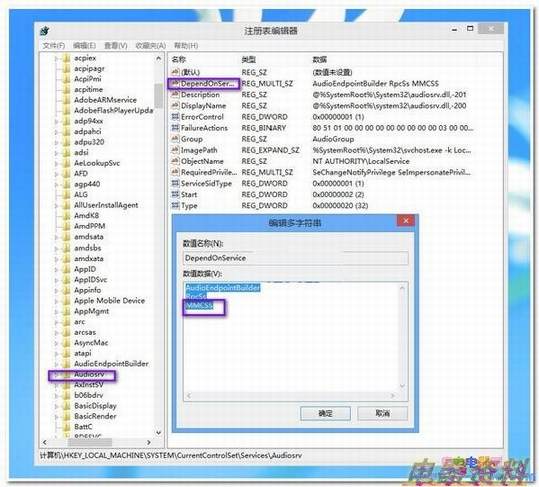Viewport: 539px width, 487px height.
Task: Select the ErrorControl DWORD value icon
Action: coord(175,117)
